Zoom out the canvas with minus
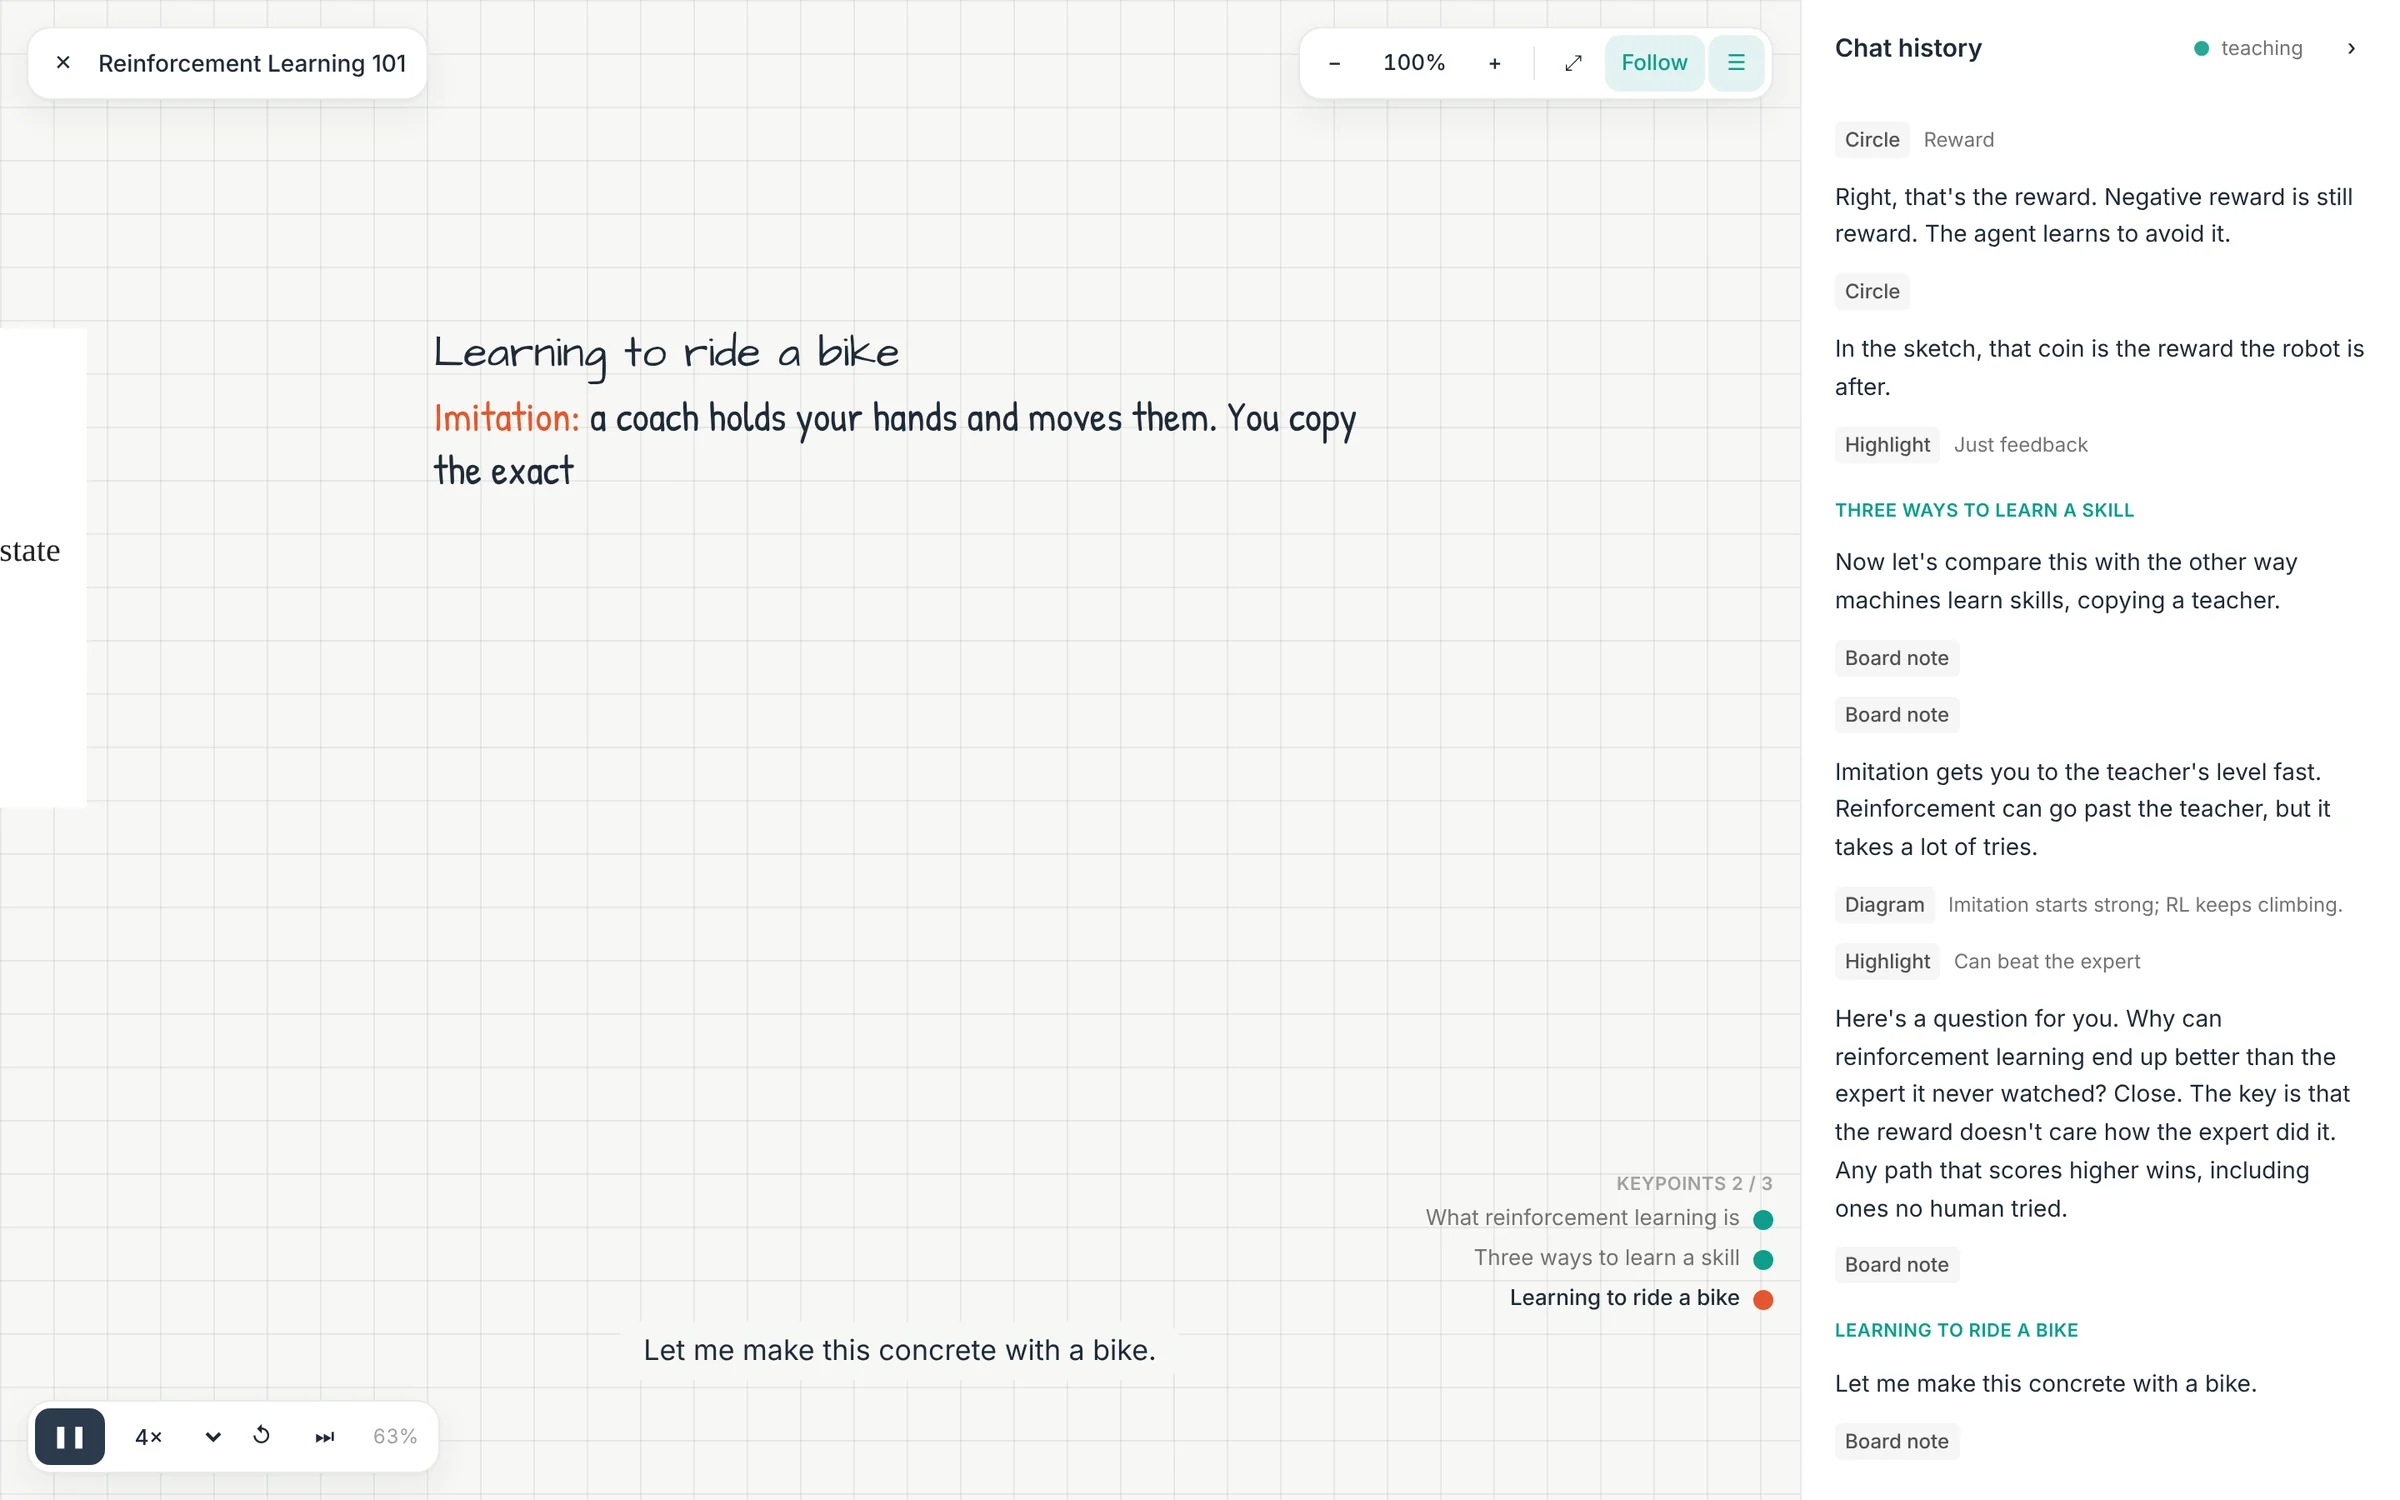The image size is (2400, 1500). [1334, 63]
